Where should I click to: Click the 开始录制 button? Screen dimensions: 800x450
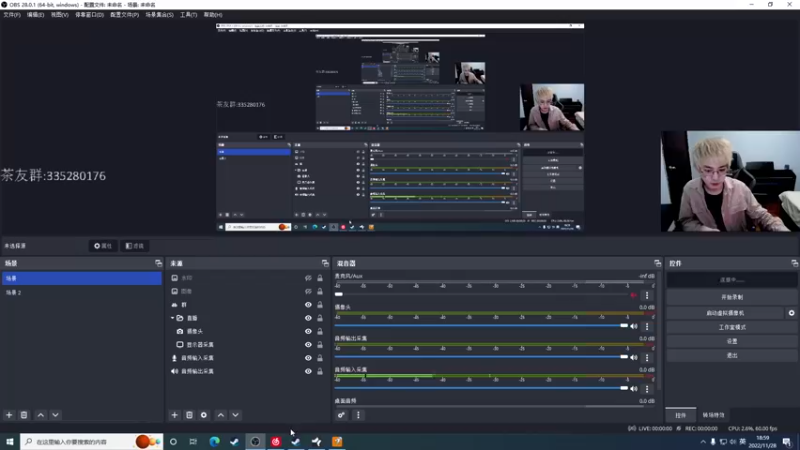(x=732, y=297)
